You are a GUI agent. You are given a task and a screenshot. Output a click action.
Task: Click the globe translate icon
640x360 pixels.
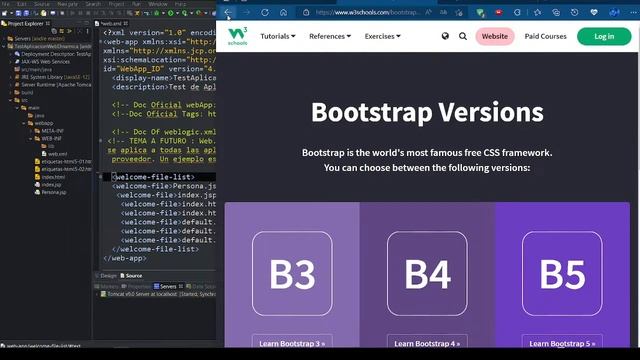[445, 36]
